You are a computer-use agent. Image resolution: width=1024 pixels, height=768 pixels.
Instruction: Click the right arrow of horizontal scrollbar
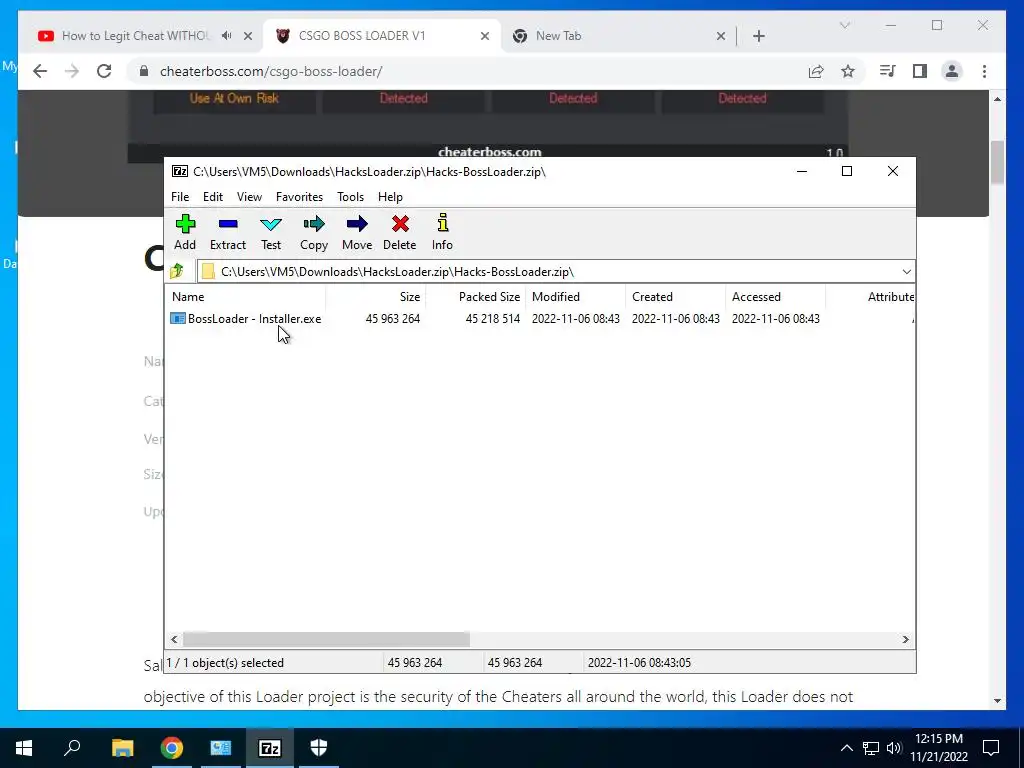point(906,639)
